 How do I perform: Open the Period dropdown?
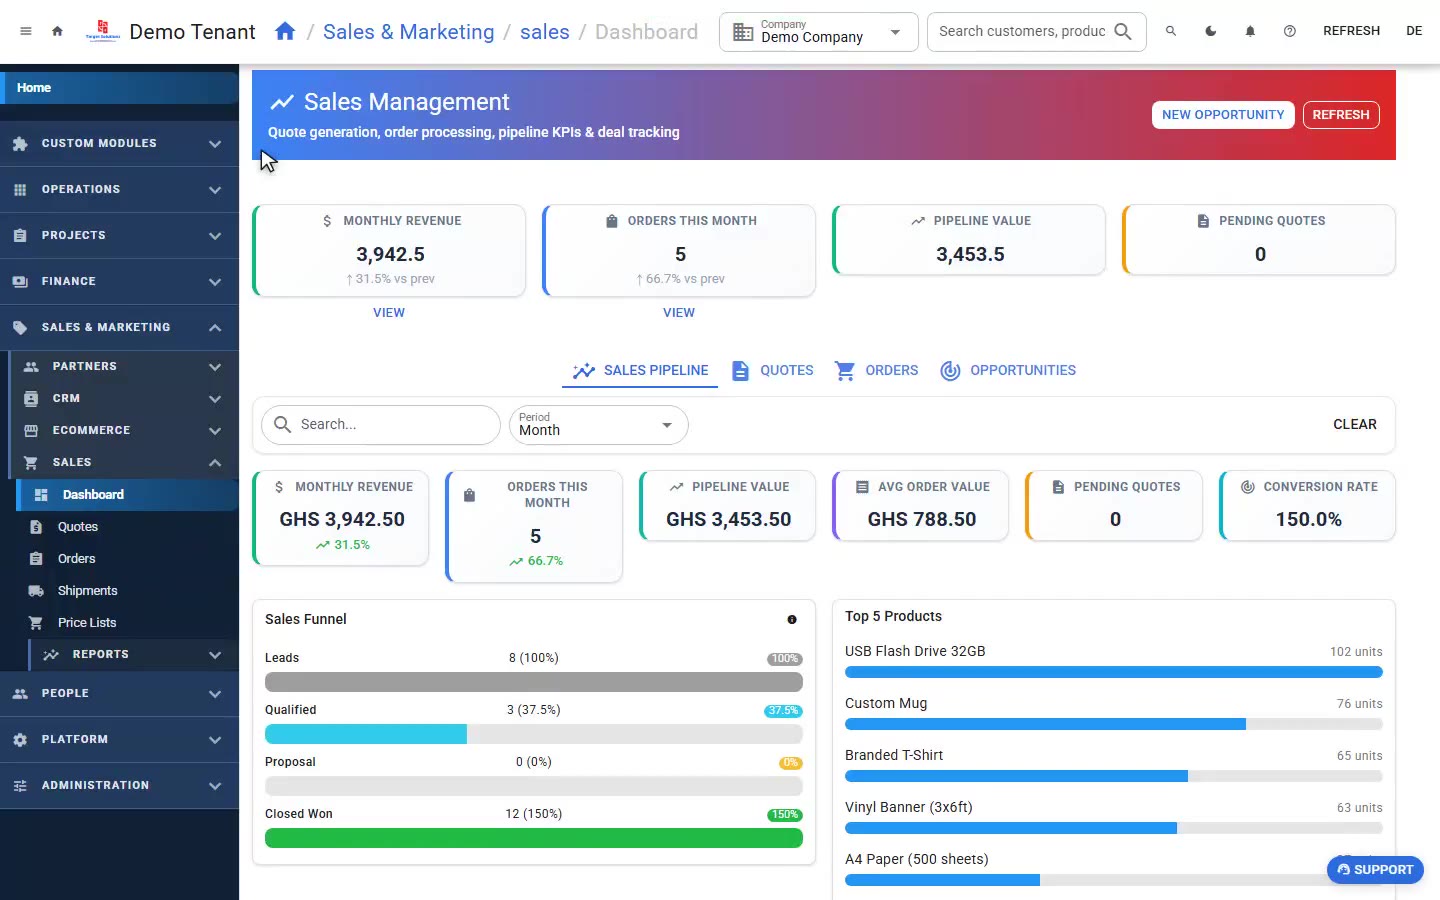(x=598, y=425)
